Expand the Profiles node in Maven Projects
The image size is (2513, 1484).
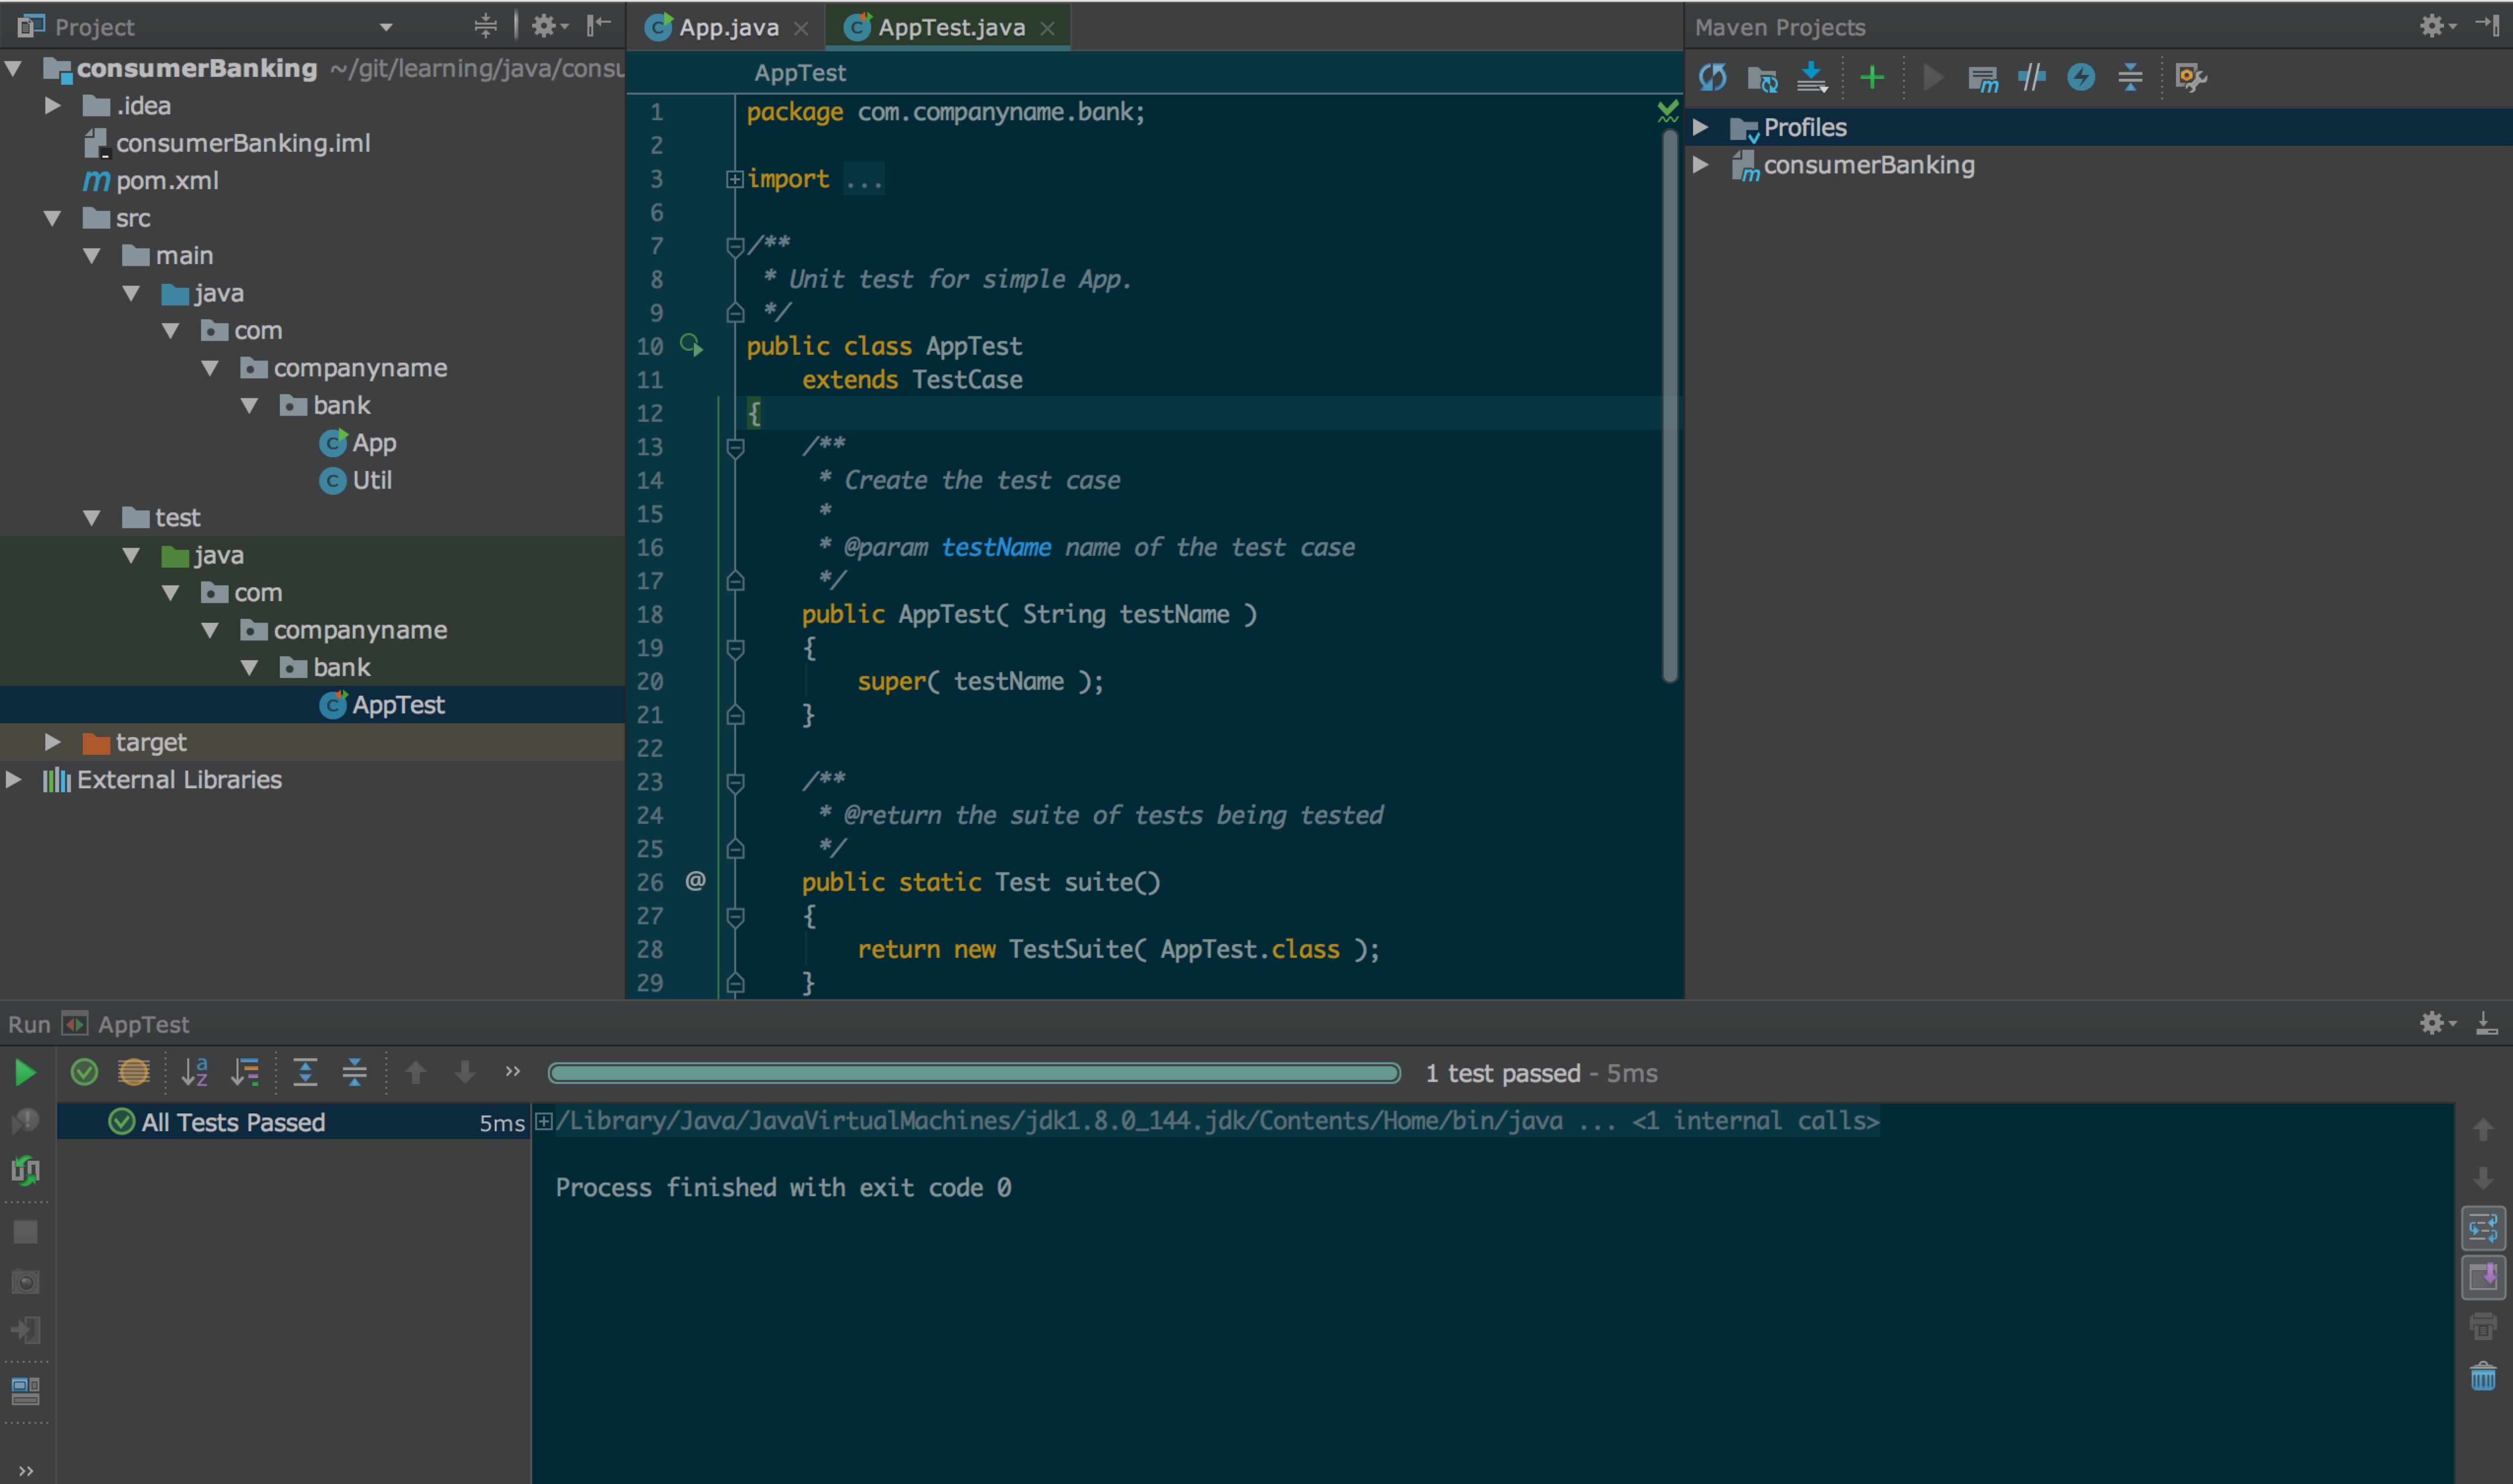[1700, 127]
